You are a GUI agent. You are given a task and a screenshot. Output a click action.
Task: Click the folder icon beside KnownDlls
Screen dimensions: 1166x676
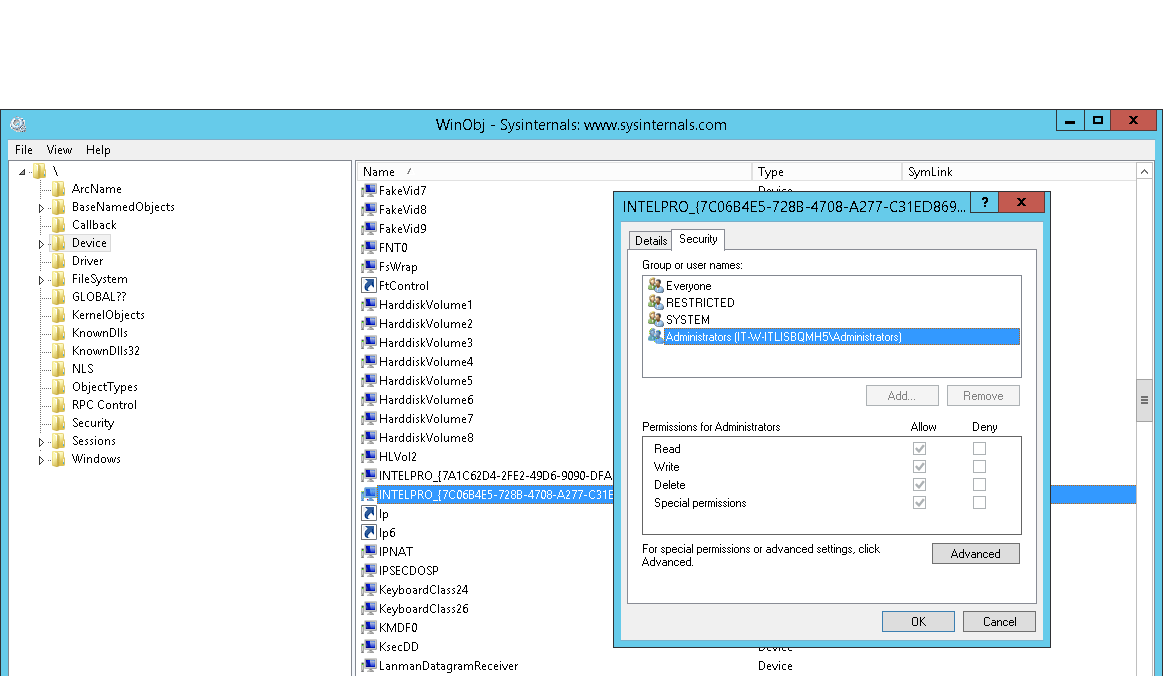(x=60, y=332)
